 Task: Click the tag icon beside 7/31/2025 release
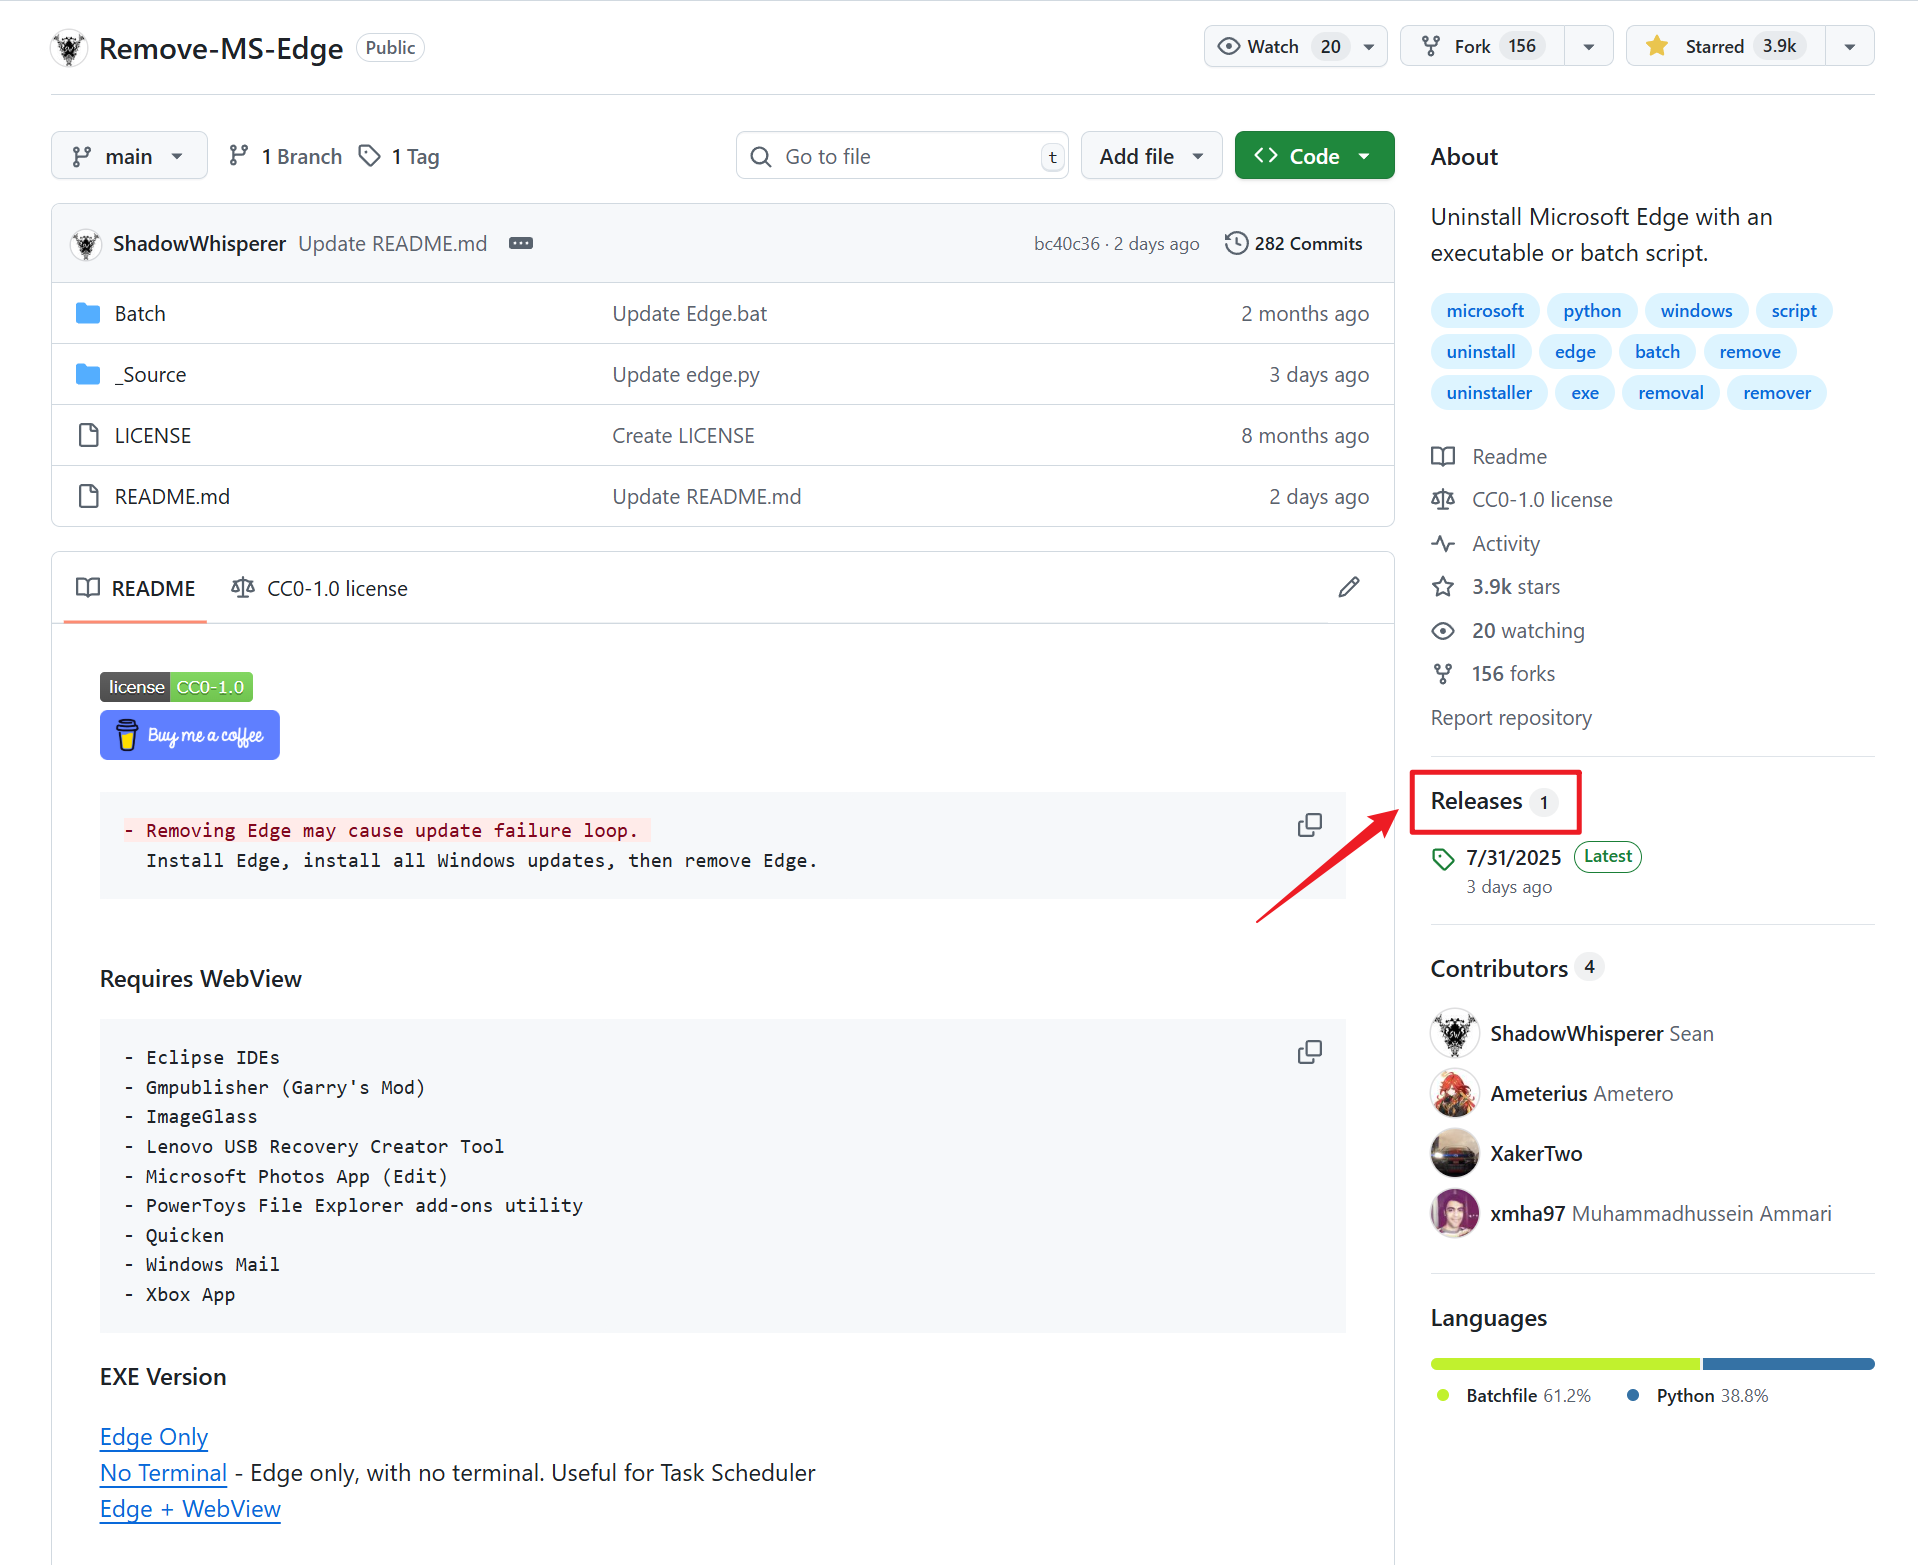click(1443, 858)
